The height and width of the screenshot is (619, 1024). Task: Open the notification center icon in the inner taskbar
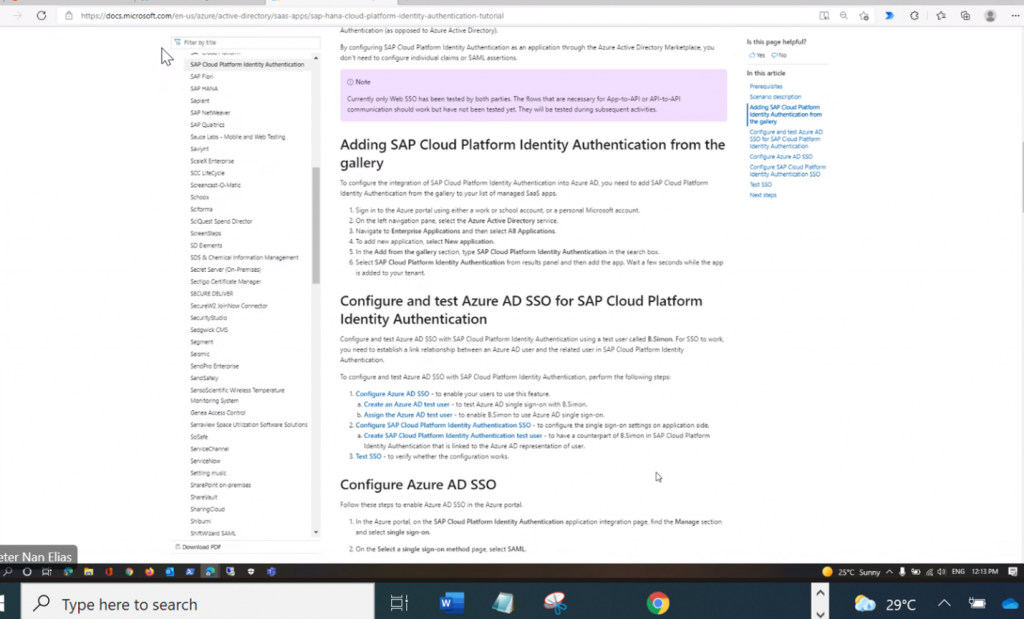coord(1013,572)
